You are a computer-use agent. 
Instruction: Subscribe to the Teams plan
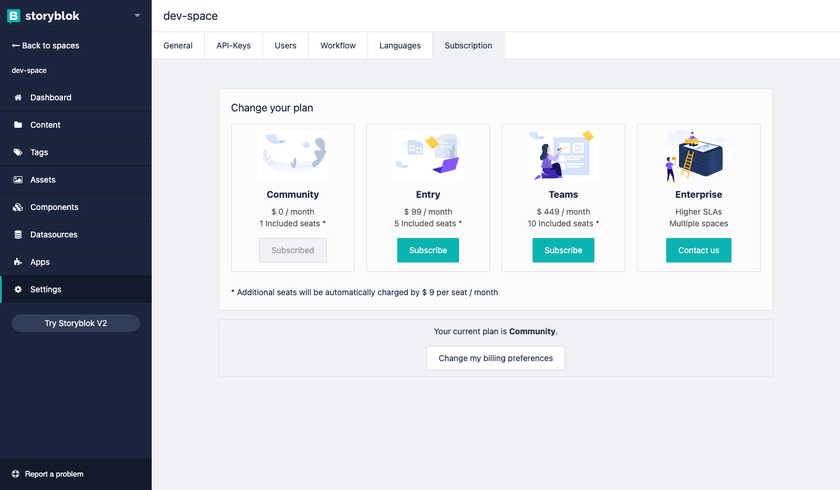[563, 250]
